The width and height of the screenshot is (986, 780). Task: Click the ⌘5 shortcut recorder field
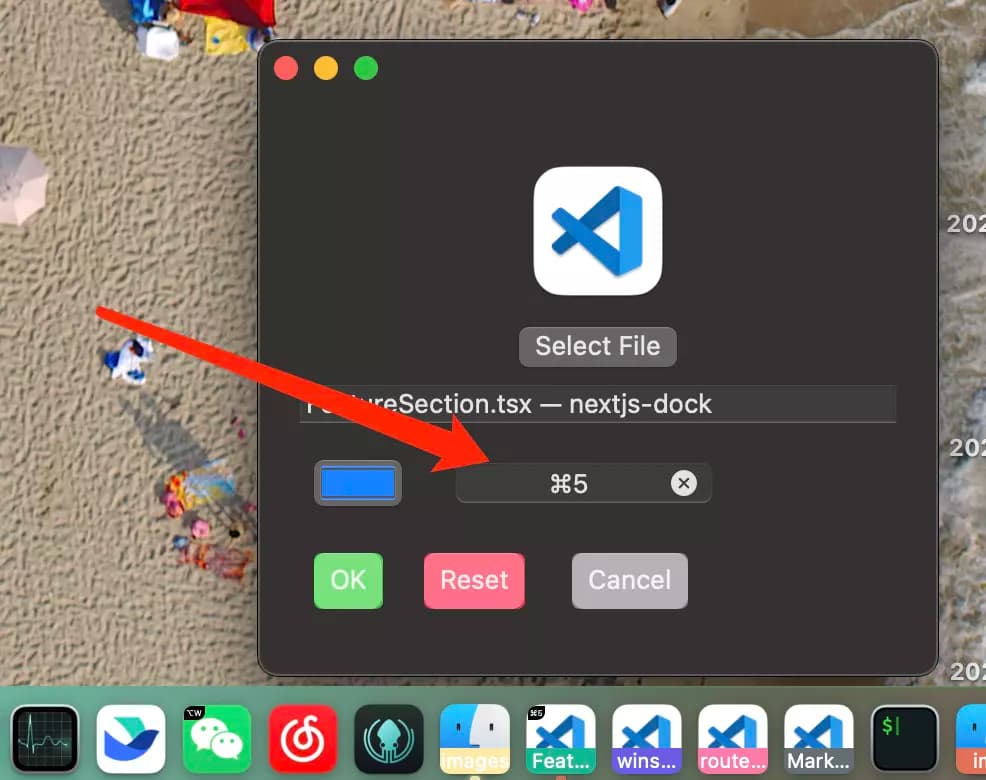point(584,483)
